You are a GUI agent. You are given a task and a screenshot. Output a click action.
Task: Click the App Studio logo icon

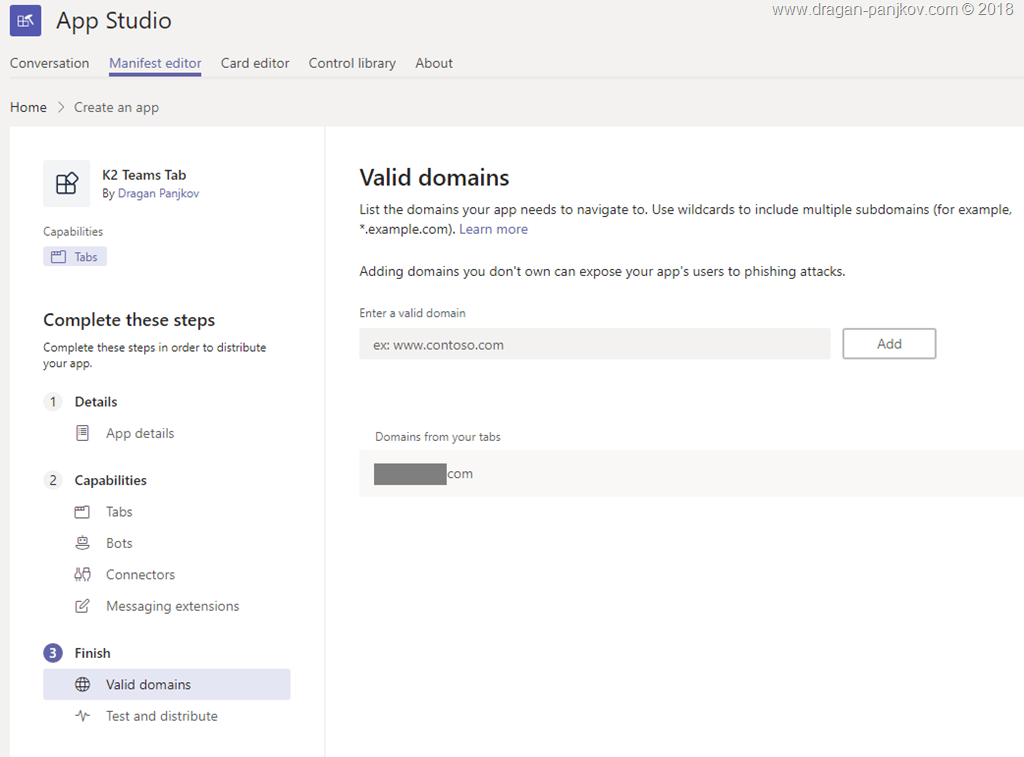point(25,20)
